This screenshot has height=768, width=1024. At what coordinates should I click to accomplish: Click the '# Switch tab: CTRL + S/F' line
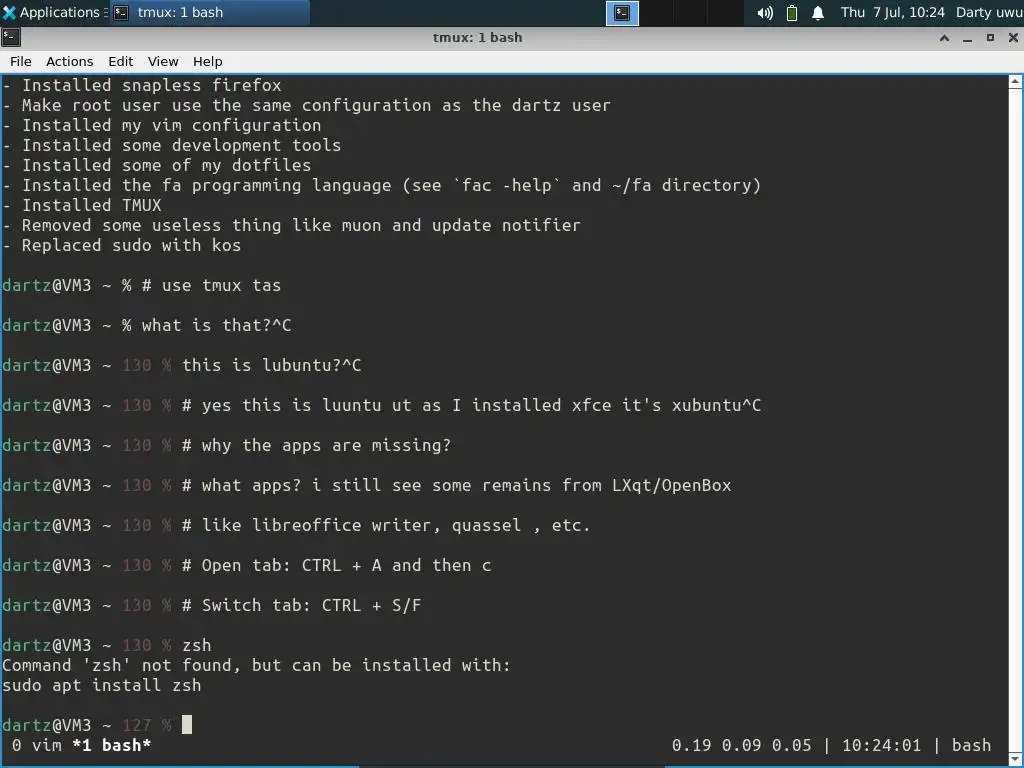(302, 605)
